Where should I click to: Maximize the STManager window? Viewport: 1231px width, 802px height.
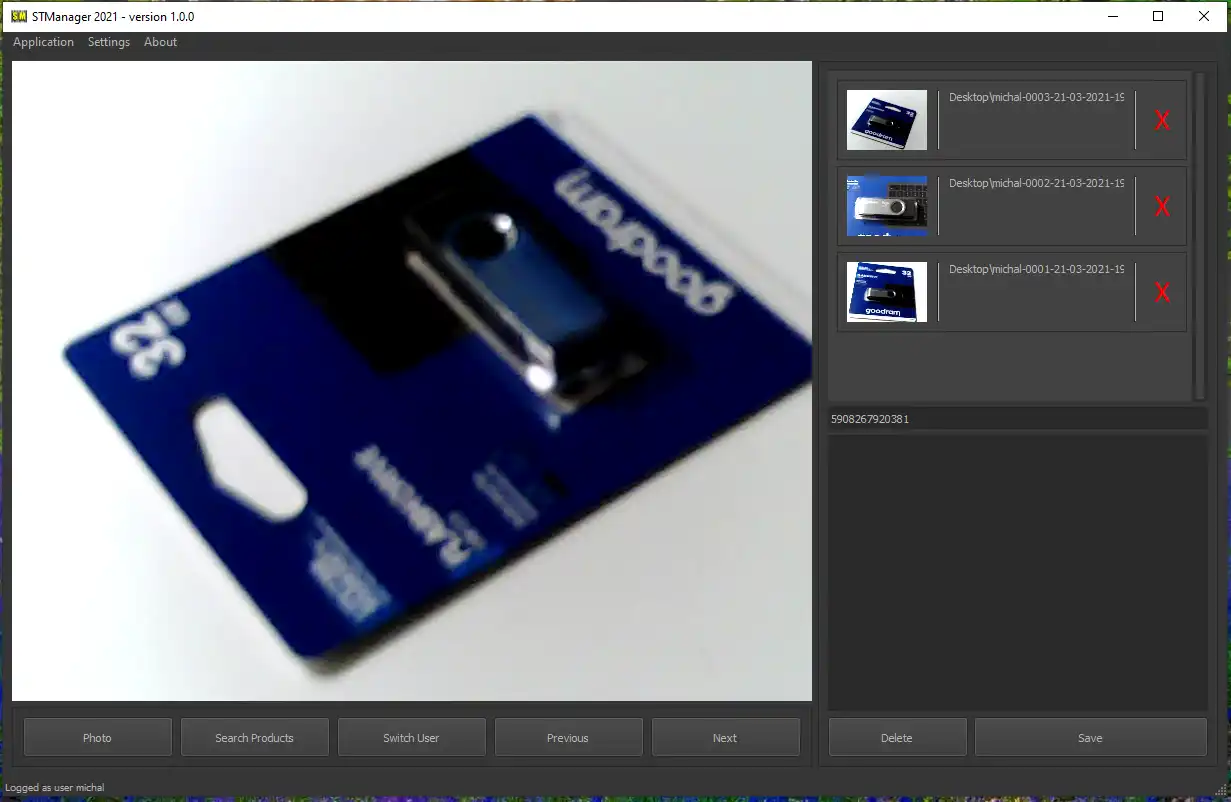[x=1158, y=16]
